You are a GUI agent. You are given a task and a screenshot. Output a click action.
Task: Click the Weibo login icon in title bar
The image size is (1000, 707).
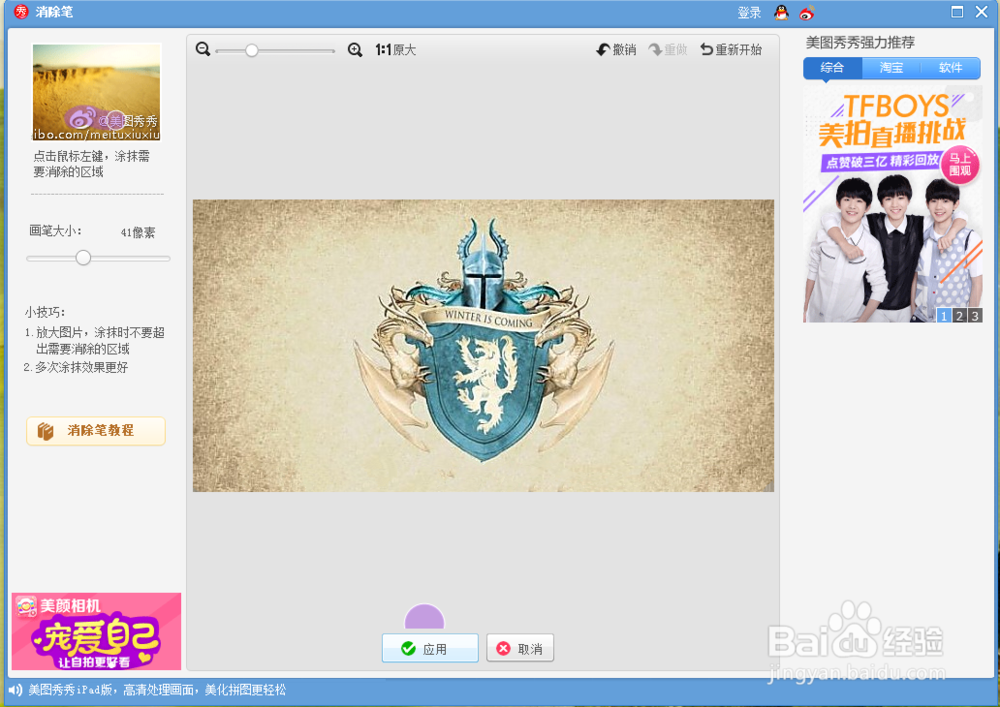coord(807,13)
